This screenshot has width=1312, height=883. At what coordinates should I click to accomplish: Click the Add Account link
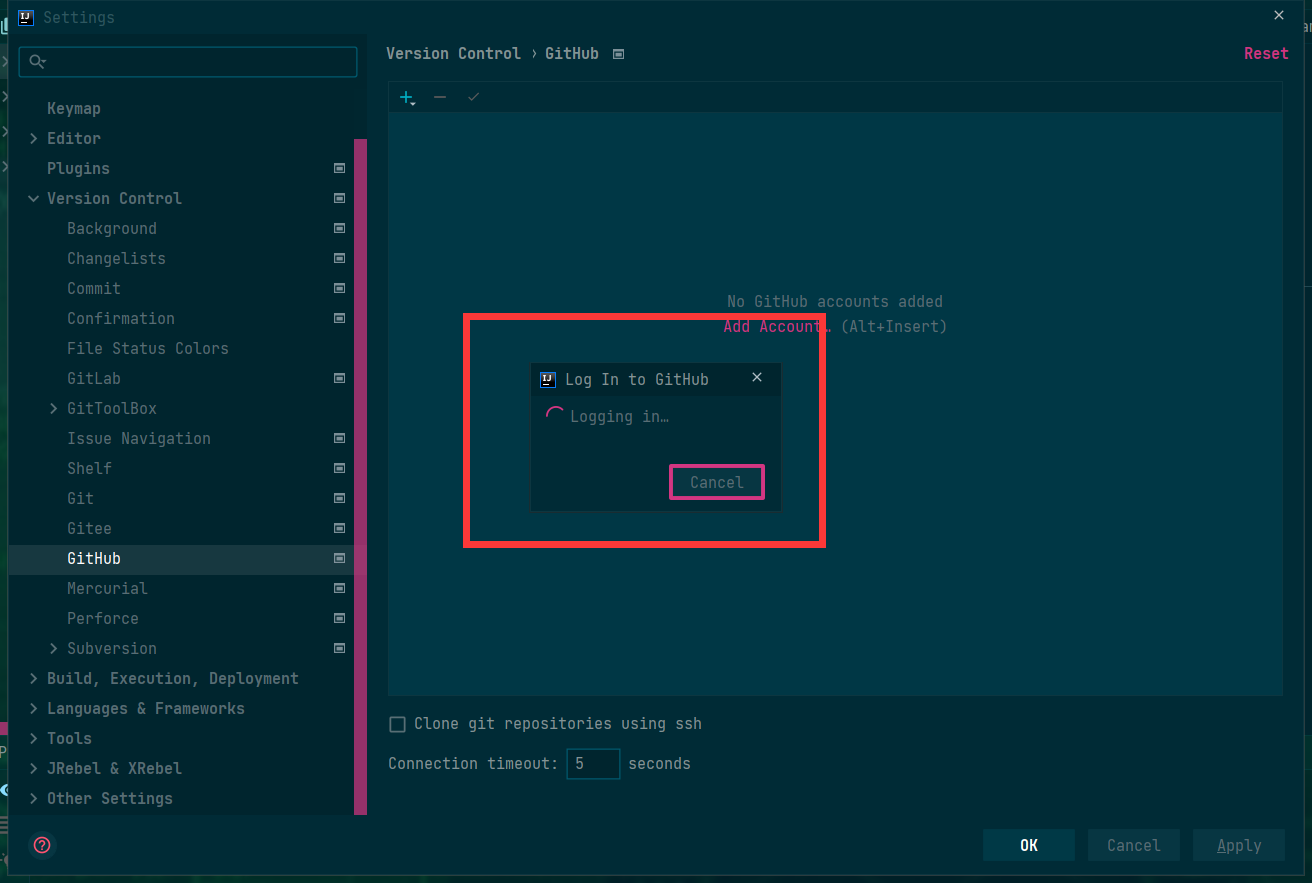click(x=777, y=326)
